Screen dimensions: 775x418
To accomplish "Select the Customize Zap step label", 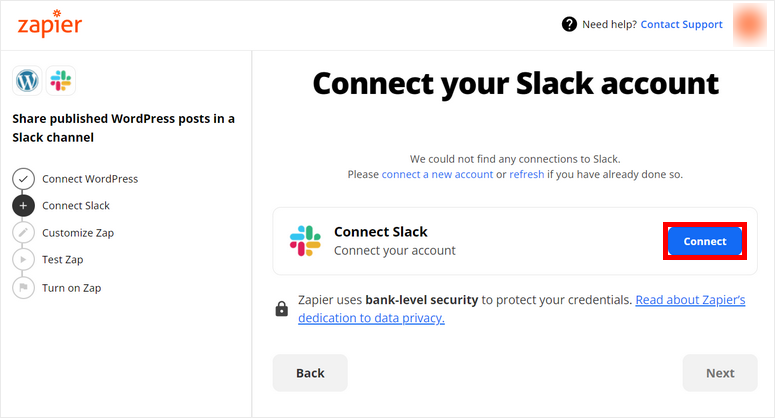I will point(78,233).
